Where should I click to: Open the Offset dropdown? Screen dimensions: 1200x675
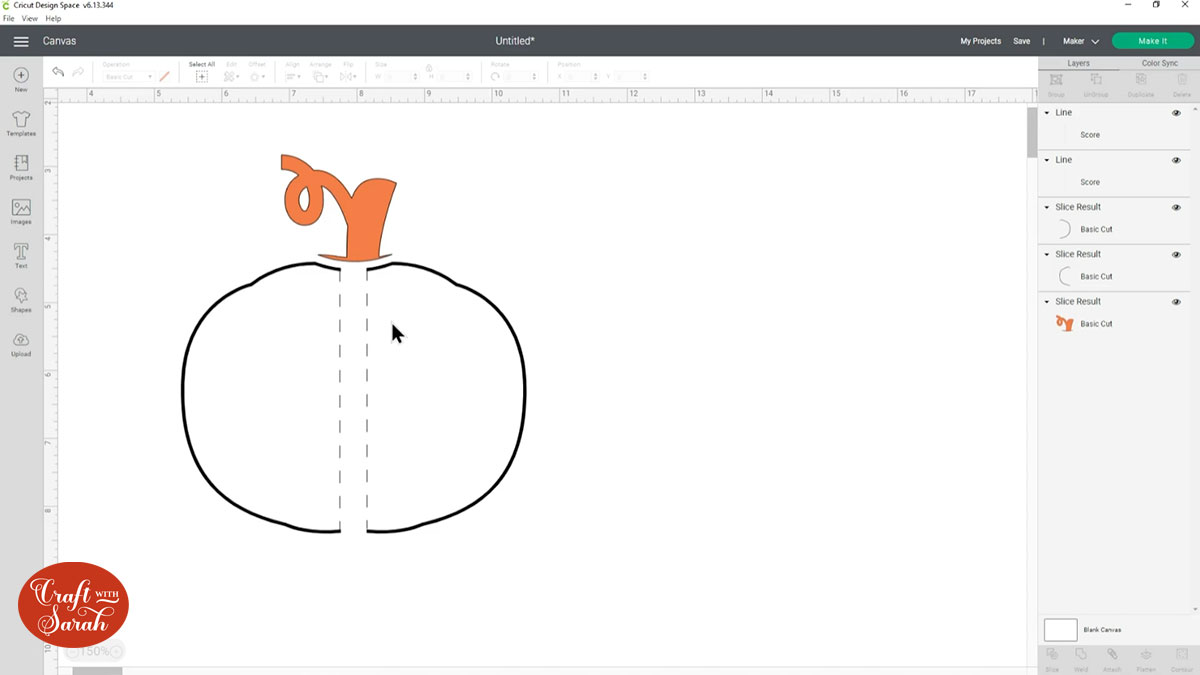[257, 77]
